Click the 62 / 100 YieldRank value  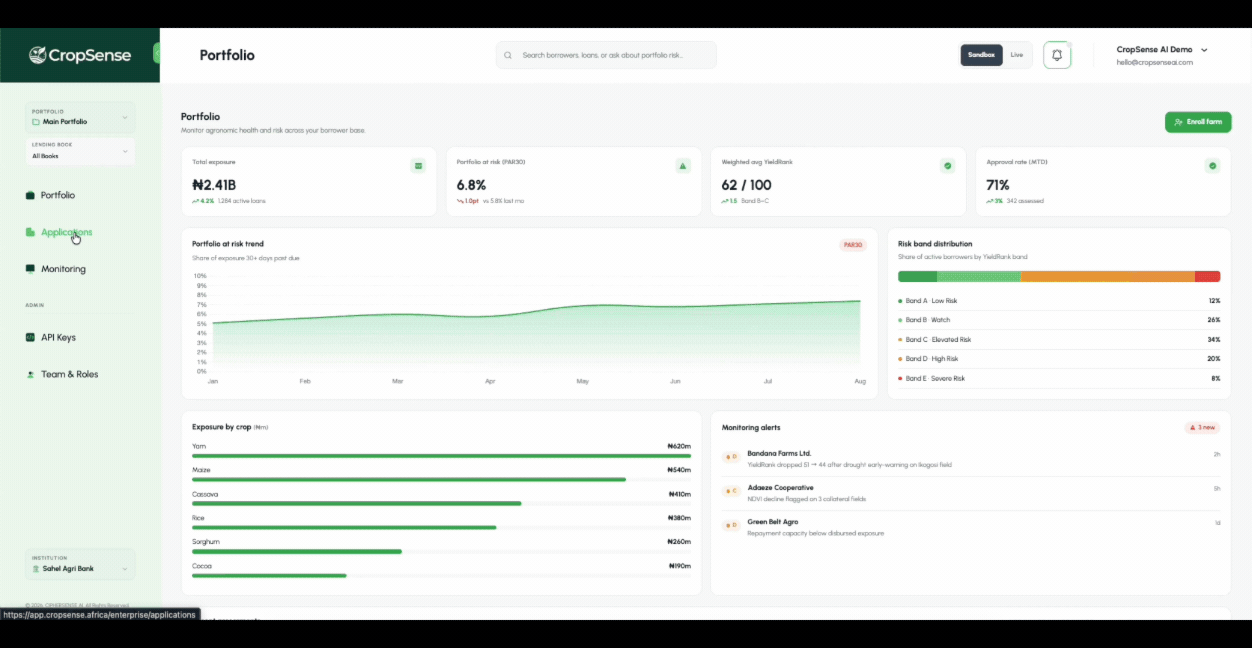point(746,185)
